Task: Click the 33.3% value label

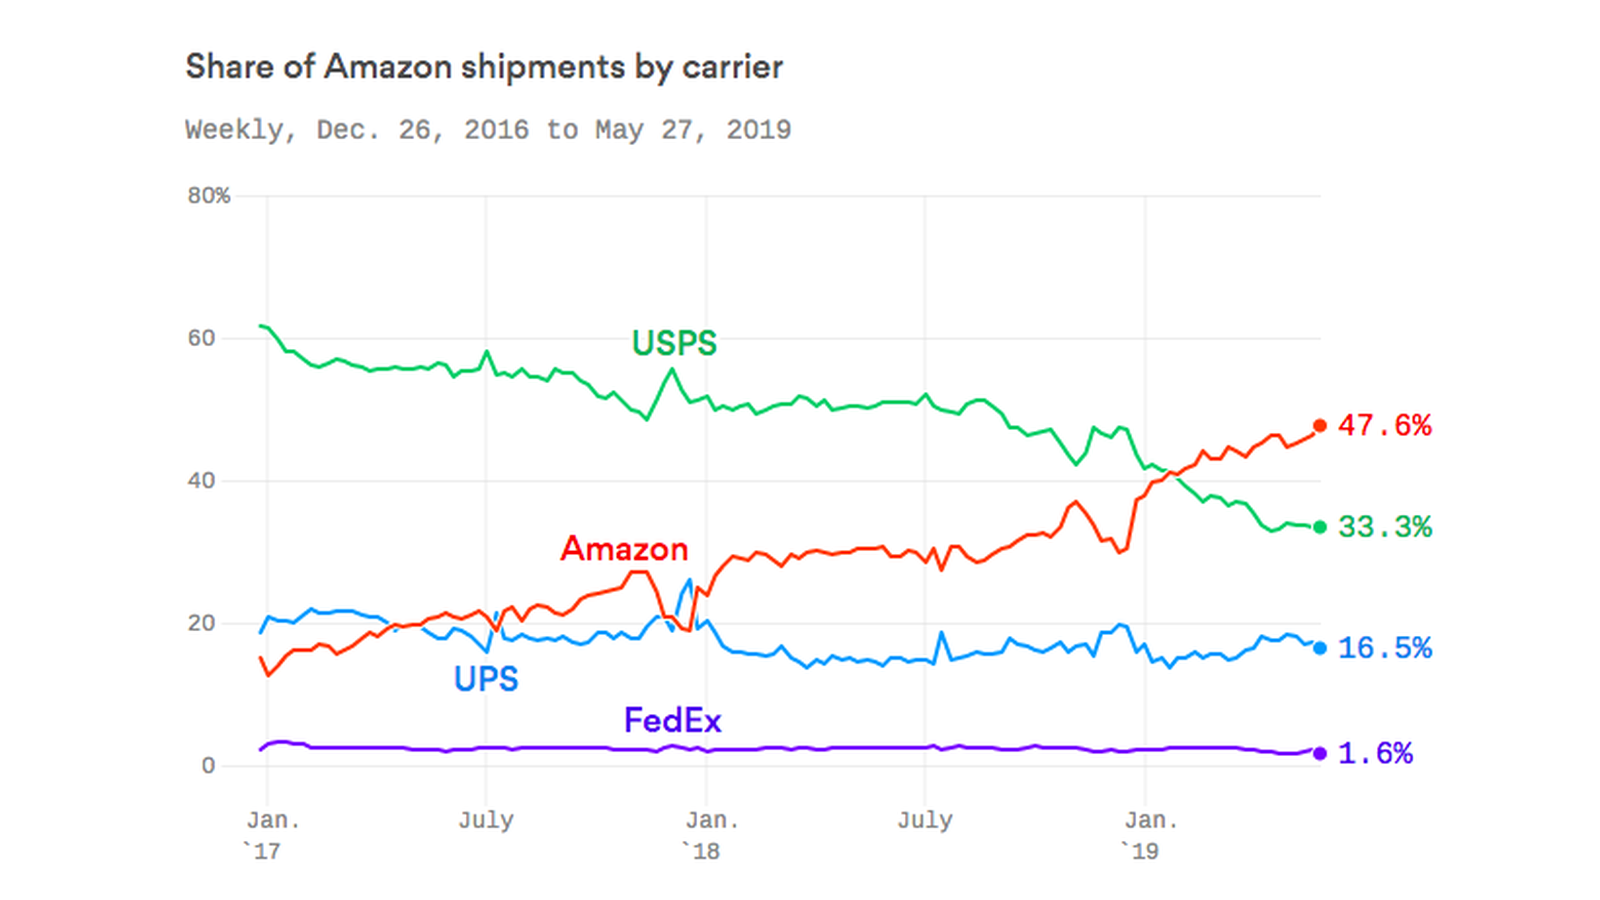Action: [1385, 527]
